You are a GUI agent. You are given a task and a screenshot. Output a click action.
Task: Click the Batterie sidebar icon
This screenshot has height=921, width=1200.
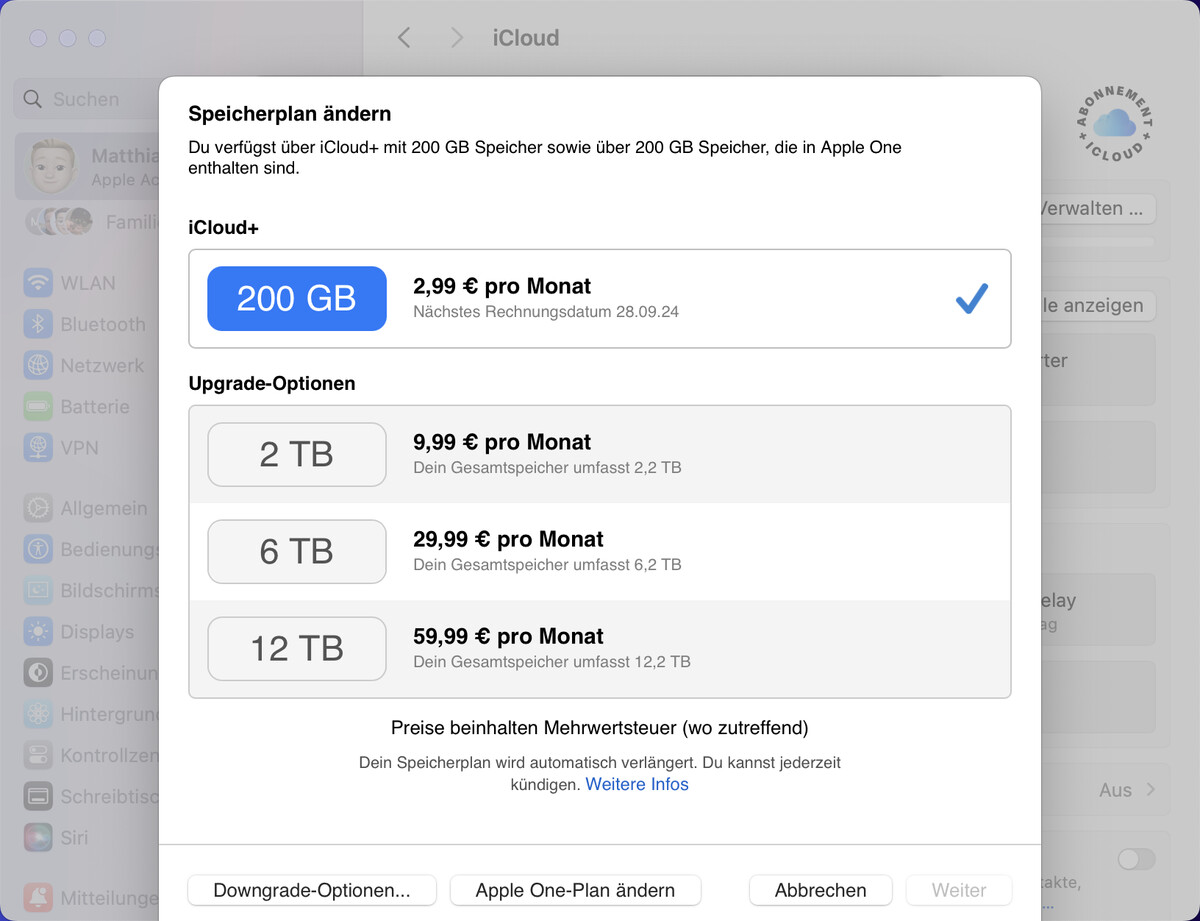pos(37,406)
